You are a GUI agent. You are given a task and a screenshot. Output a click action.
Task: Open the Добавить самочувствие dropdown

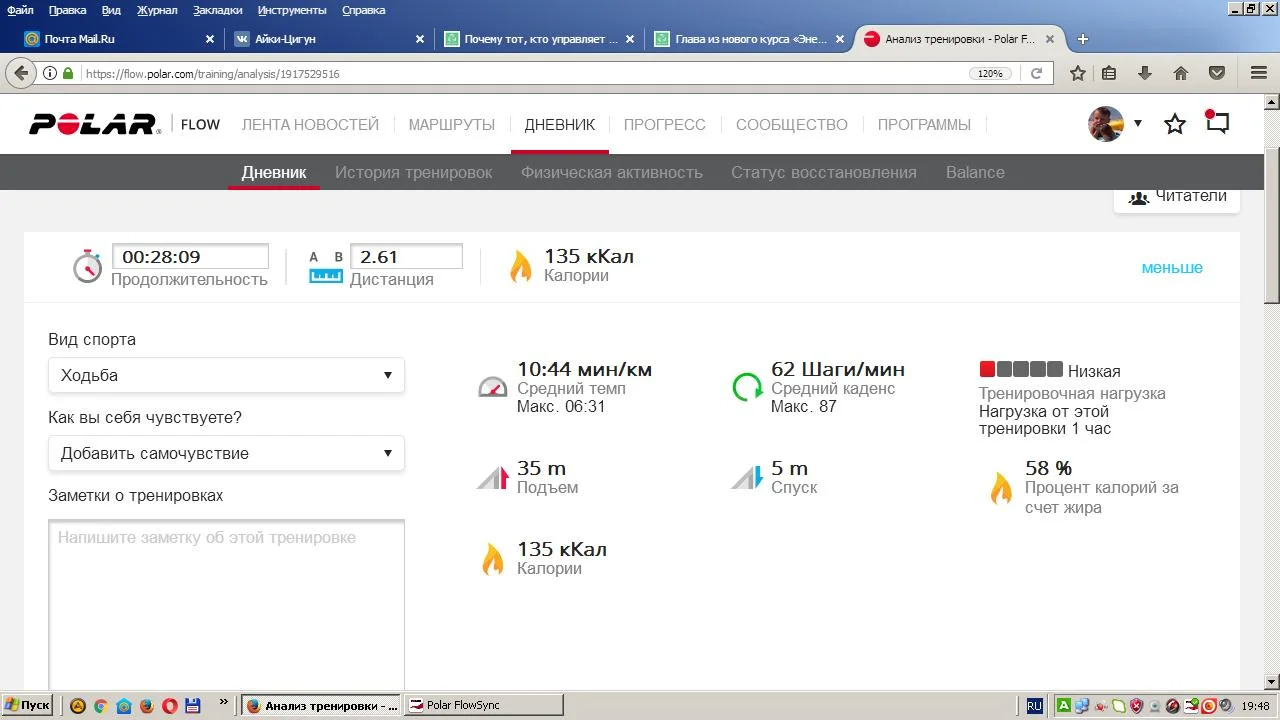(226, 453)
